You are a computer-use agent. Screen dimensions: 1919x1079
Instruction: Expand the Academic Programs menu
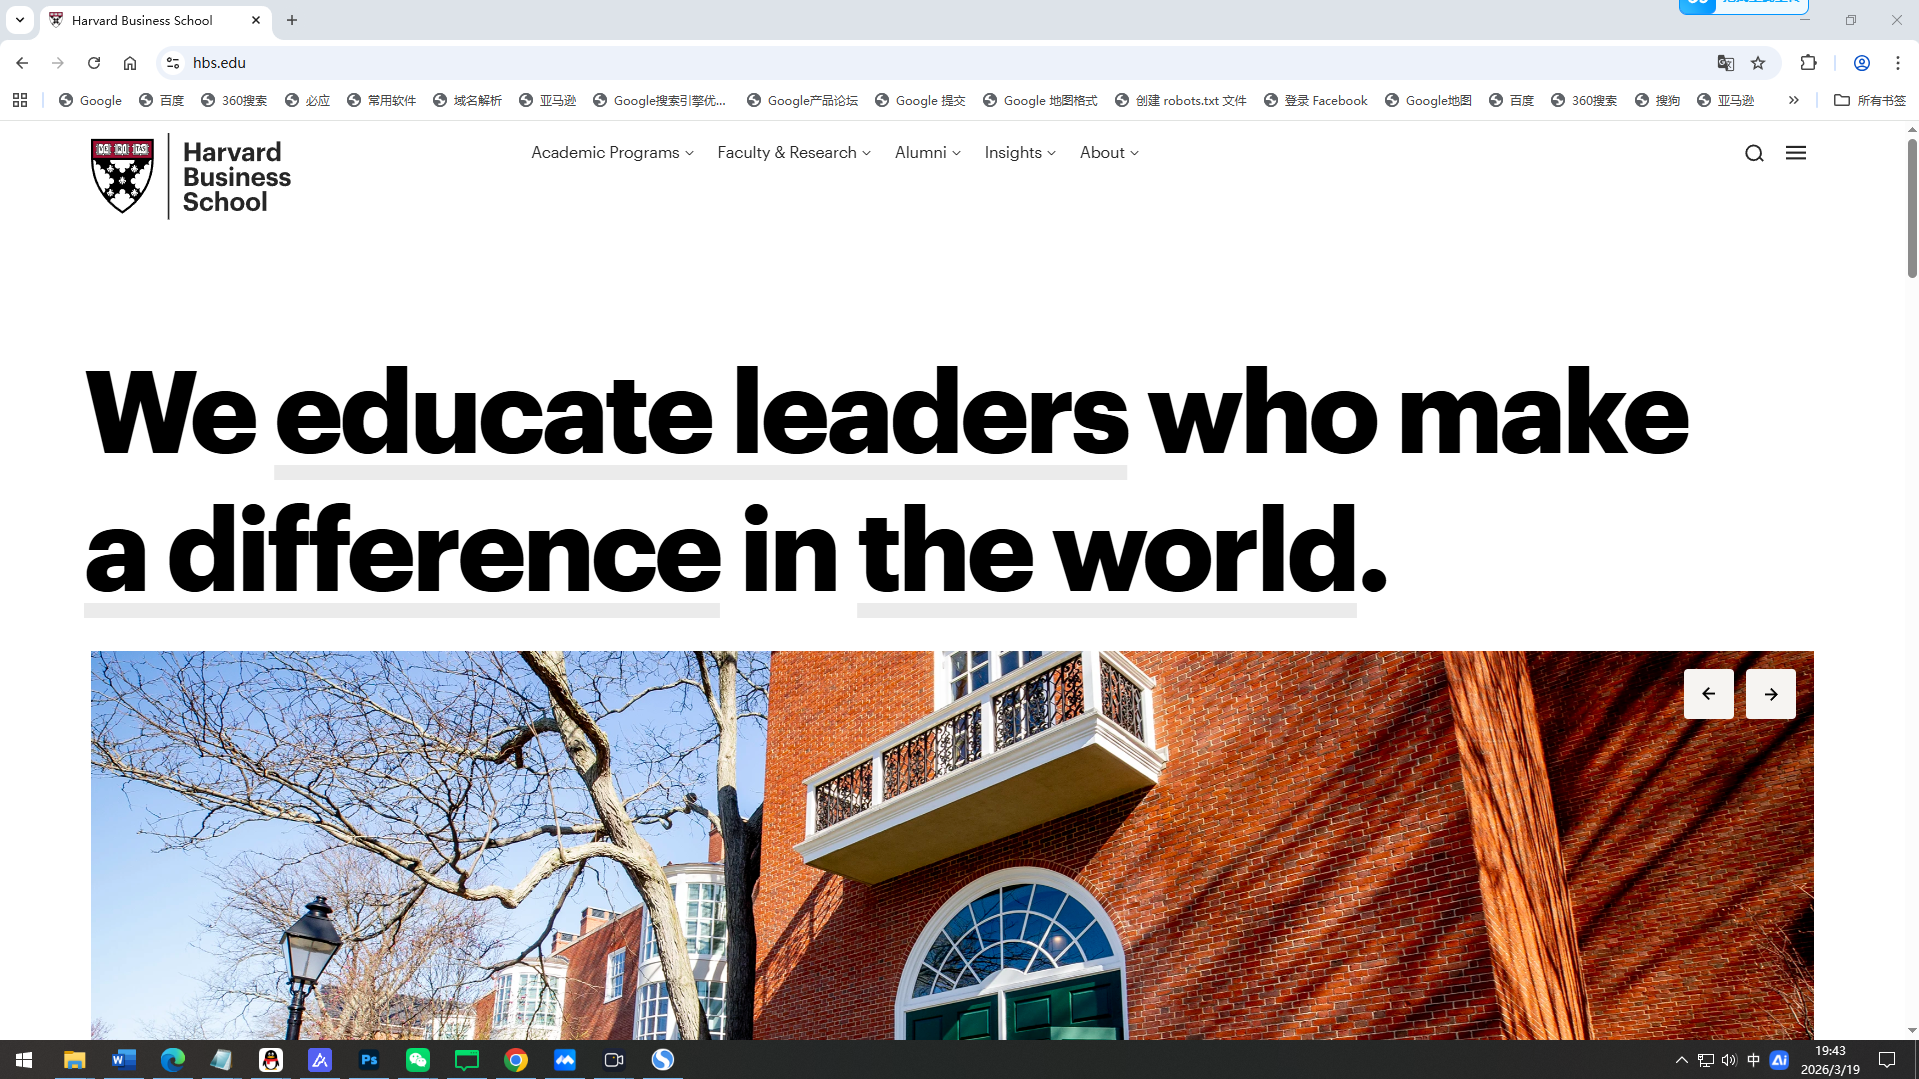coord(612,153)
